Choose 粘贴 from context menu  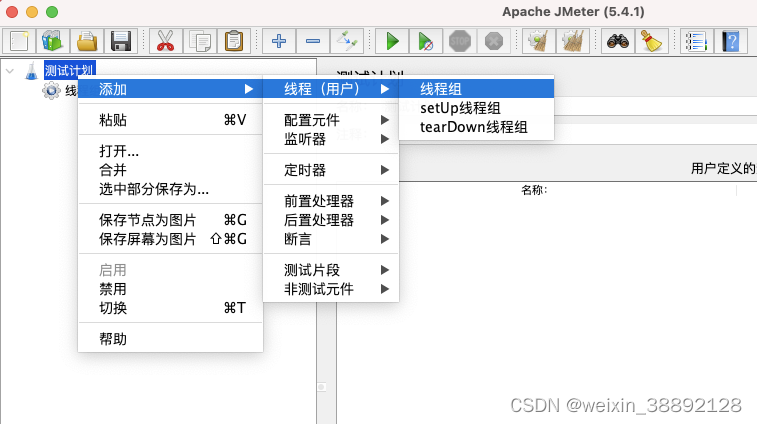pyautogui.click(x=170, y=120)
